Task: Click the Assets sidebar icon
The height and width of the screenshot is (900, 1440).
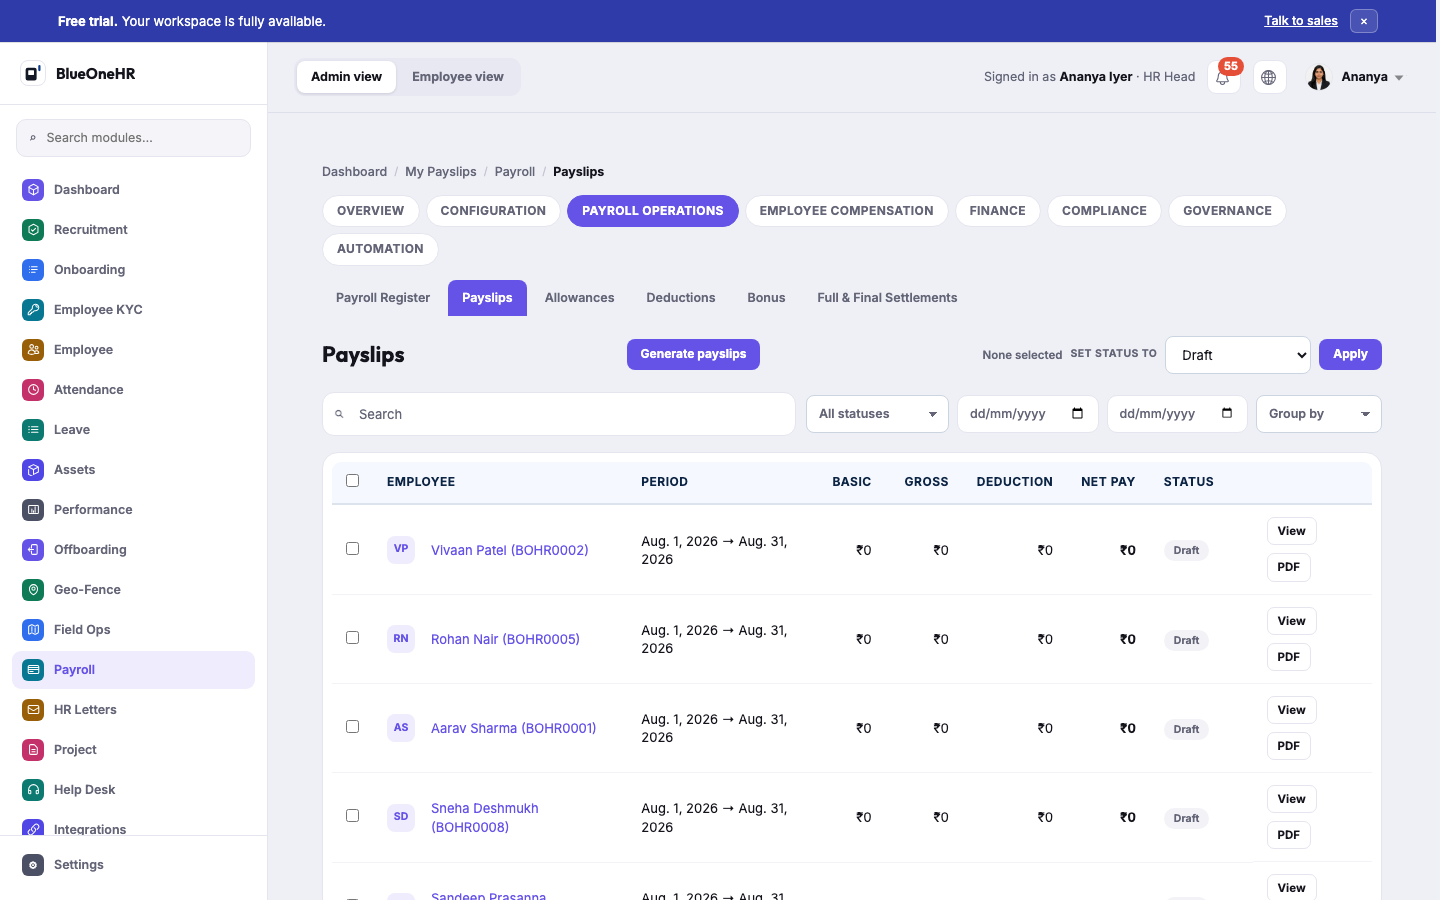Action: point(33,470)
